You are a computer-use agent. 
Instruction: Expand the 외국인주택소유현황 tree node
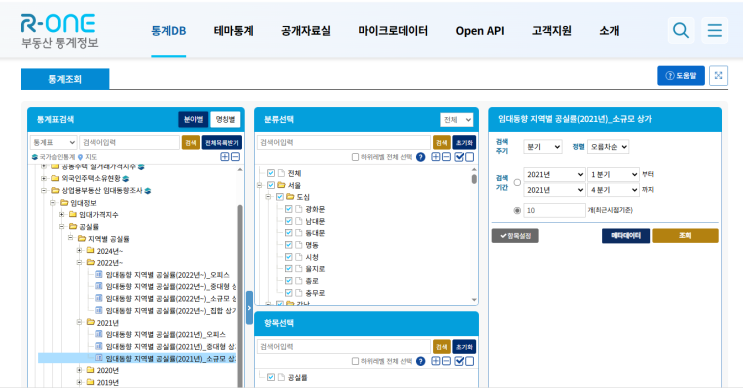[x=44, y=179]
